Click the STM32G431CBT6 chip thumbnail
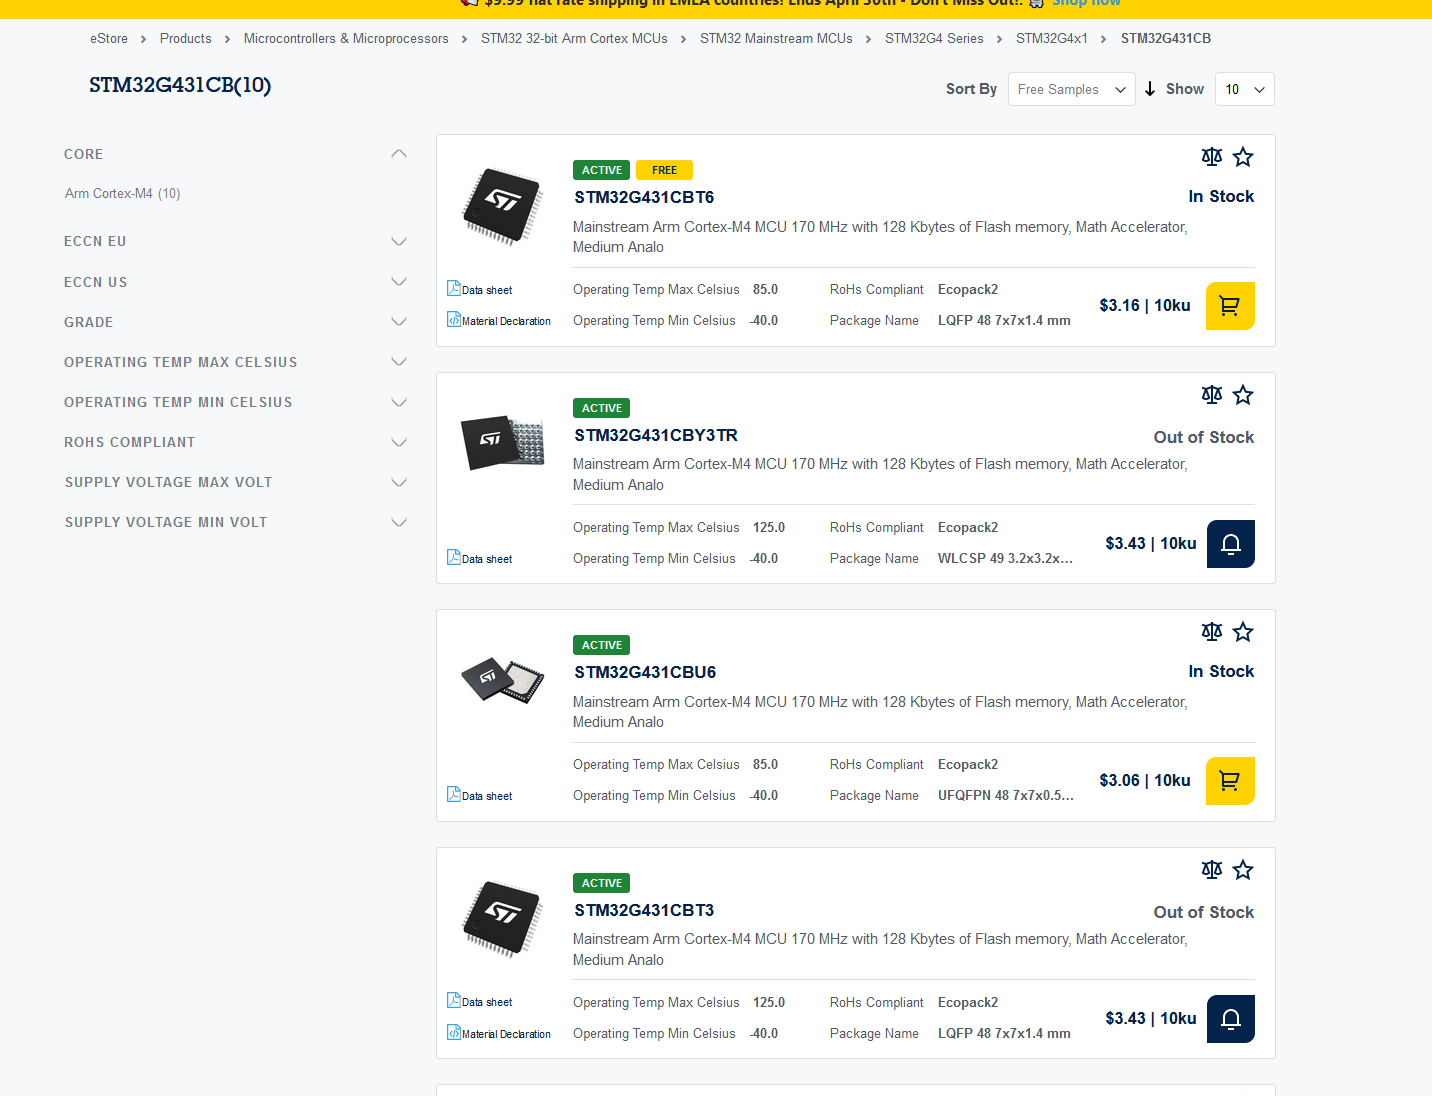 [x=502, y=206]
